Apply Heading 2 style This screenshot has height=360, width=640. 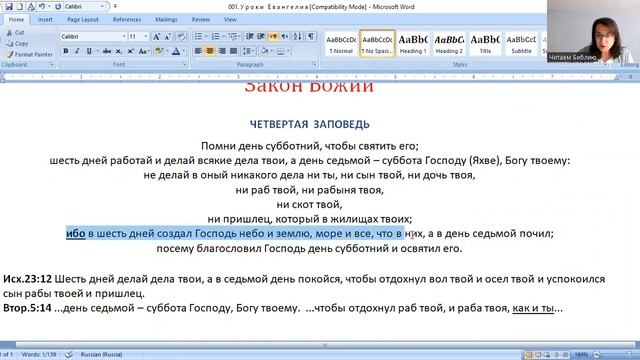pos(449,44)
